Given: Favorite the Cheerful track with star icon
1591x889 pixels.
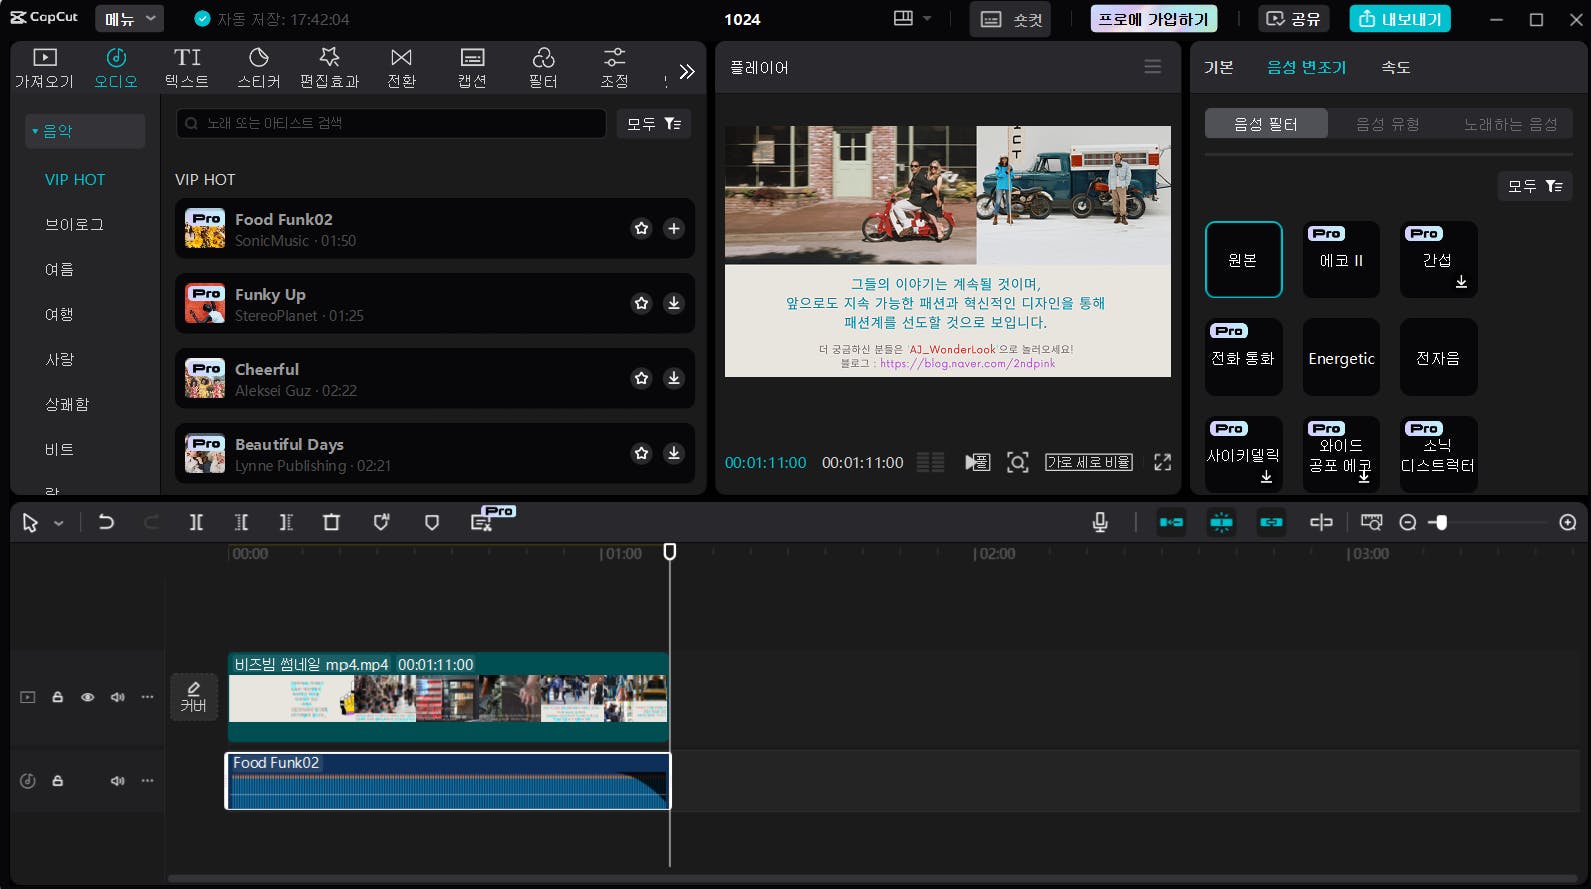Looking at the screenshot, I should pyautogui.click(x=641, y=378).
